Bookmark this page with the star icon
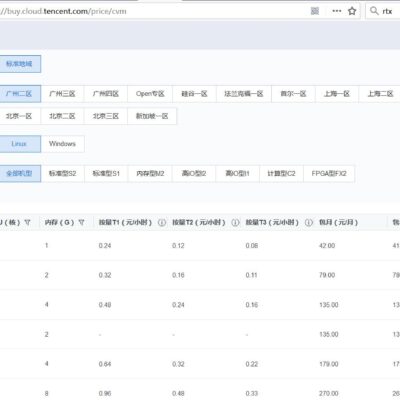This screenshot has width=400, height=400. 352,11
